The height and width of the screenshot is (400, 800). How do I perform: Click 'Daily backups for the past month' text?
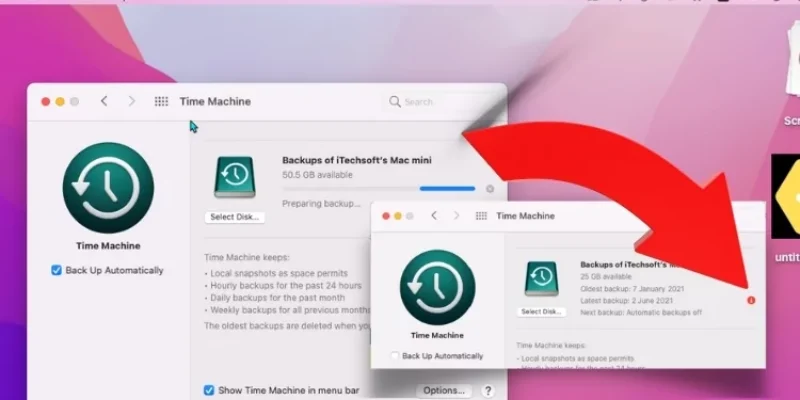click(278, 297)
